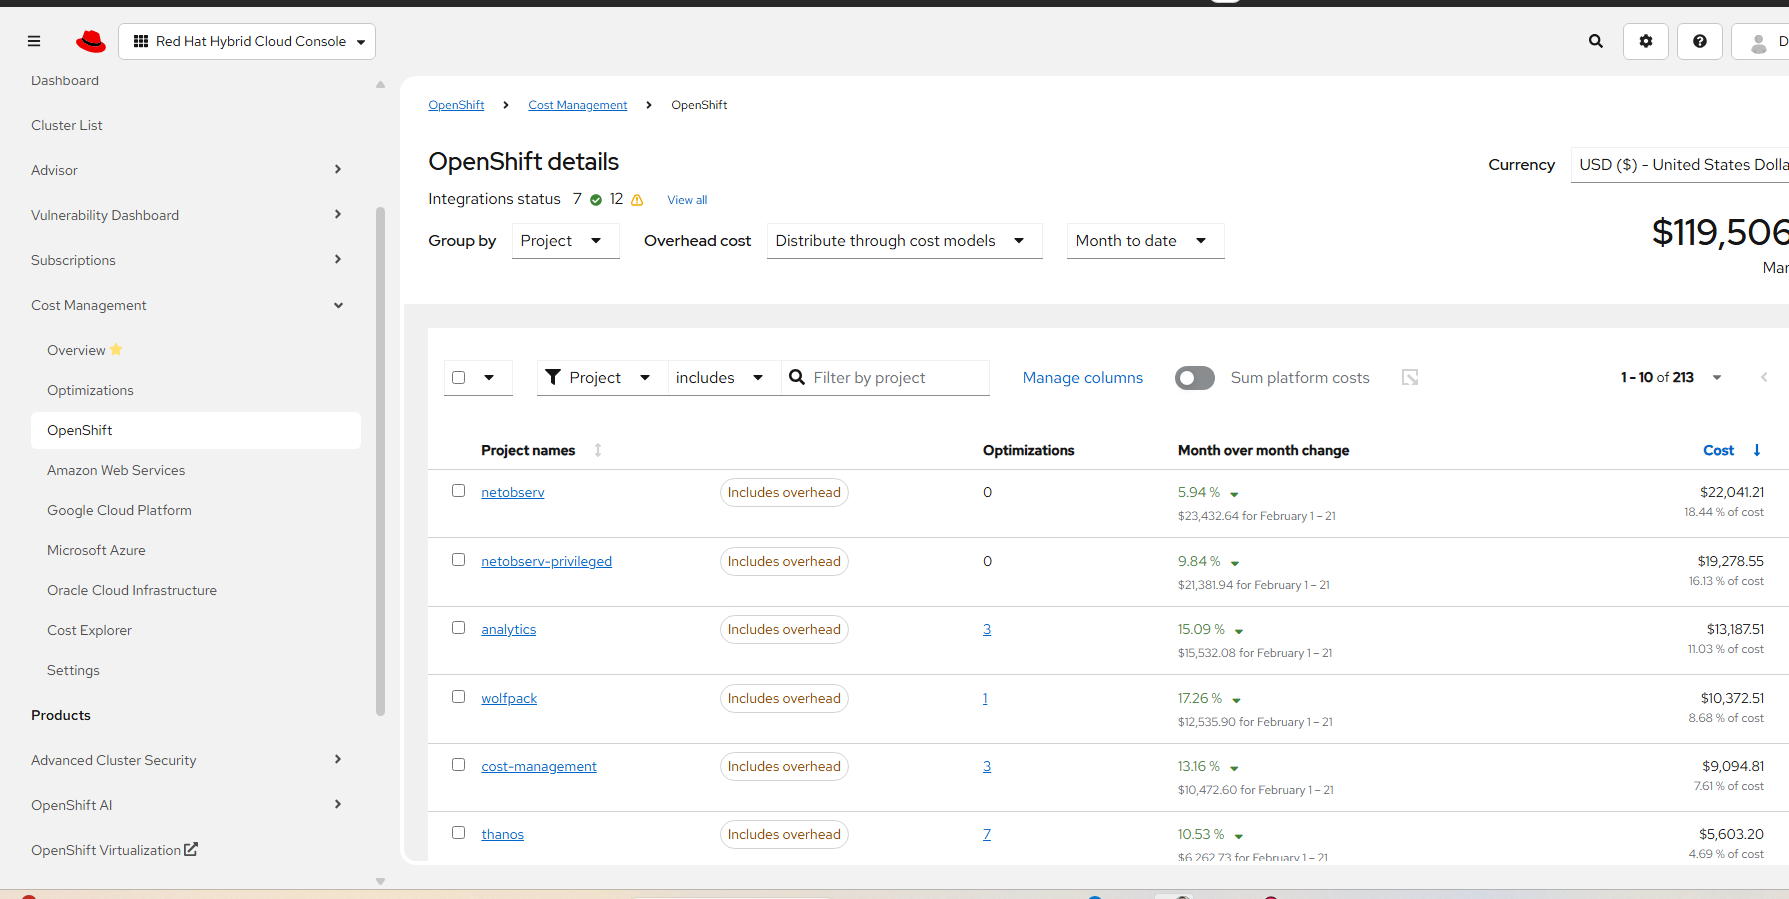Toggle the Sum platform costs switch

[1195, 378]
